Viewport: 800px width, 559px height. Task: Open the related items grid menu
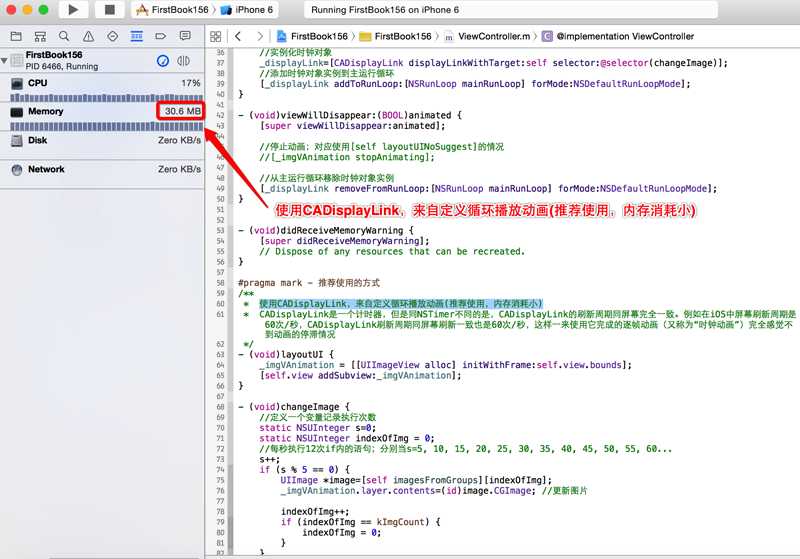[216, 36]
